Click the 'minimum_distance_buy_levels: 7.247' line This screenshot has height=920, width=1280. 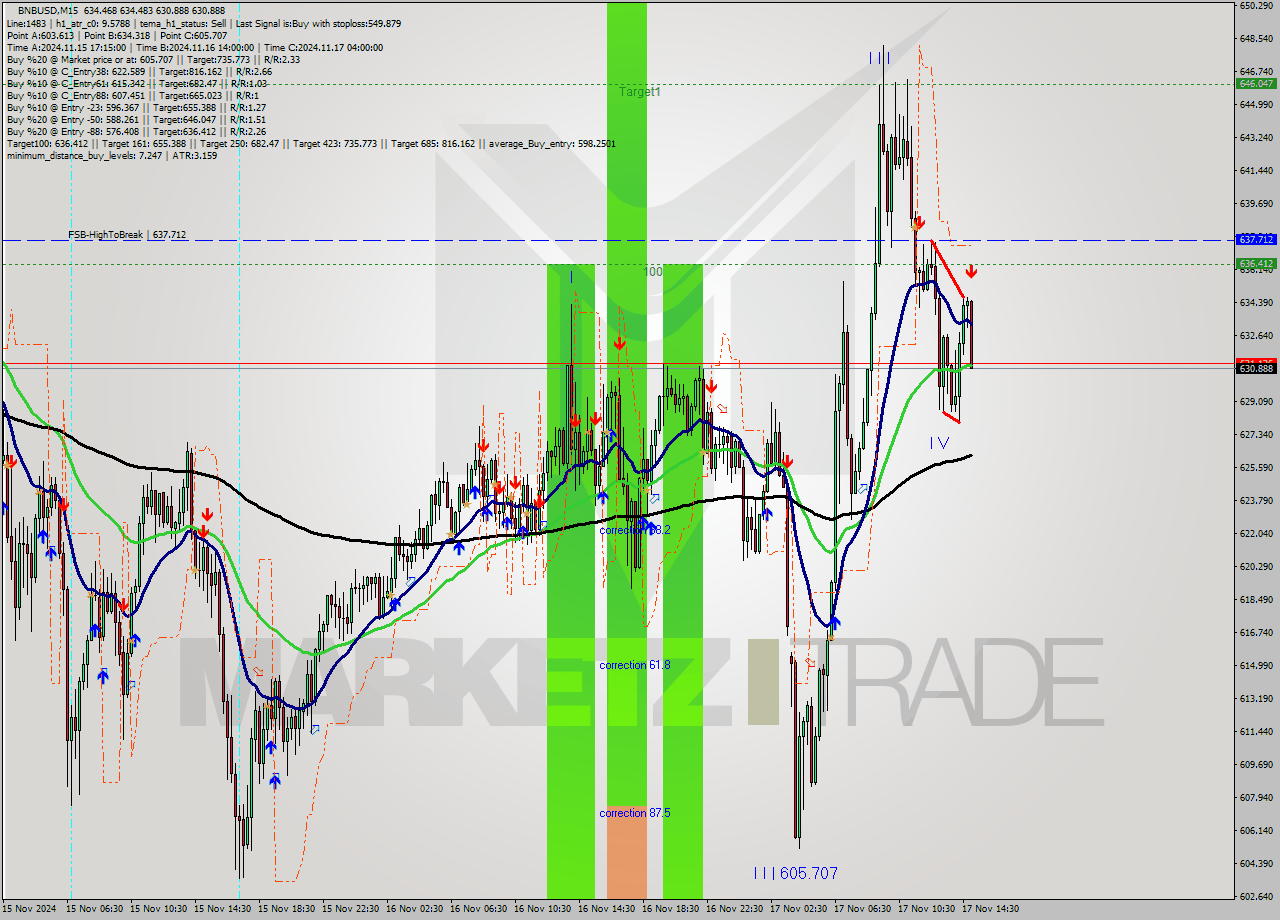coord(112,155)
